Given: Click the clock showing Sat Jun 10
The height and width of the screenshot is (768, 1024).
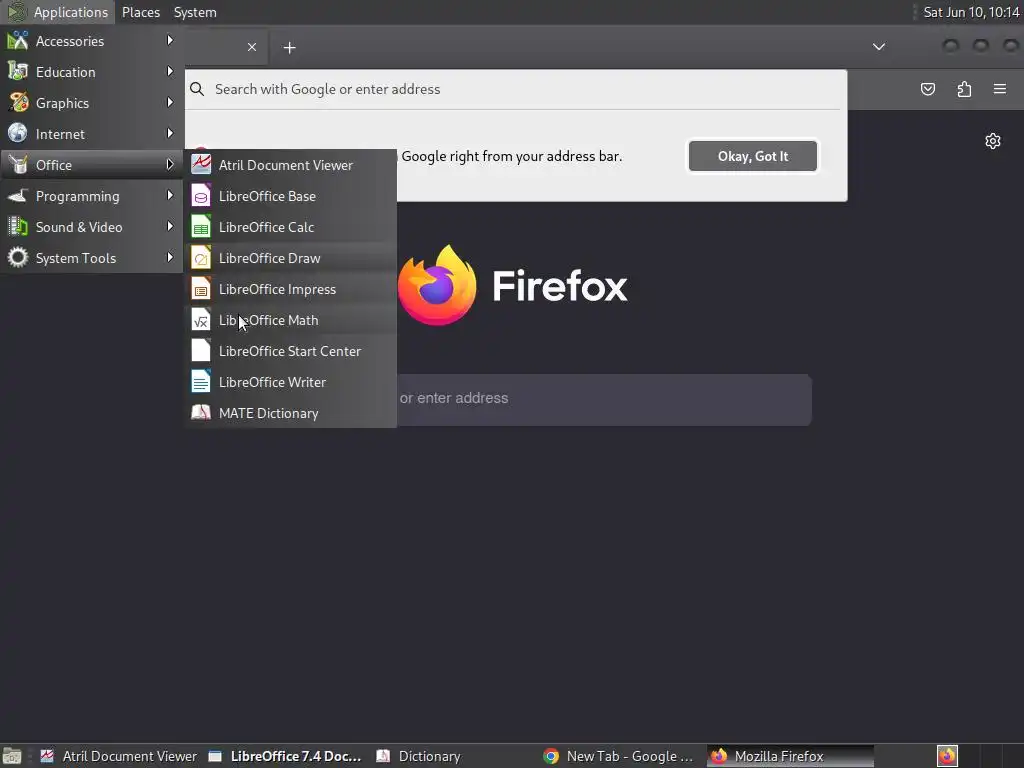Looking at the screenshot, I should (971, 12).
